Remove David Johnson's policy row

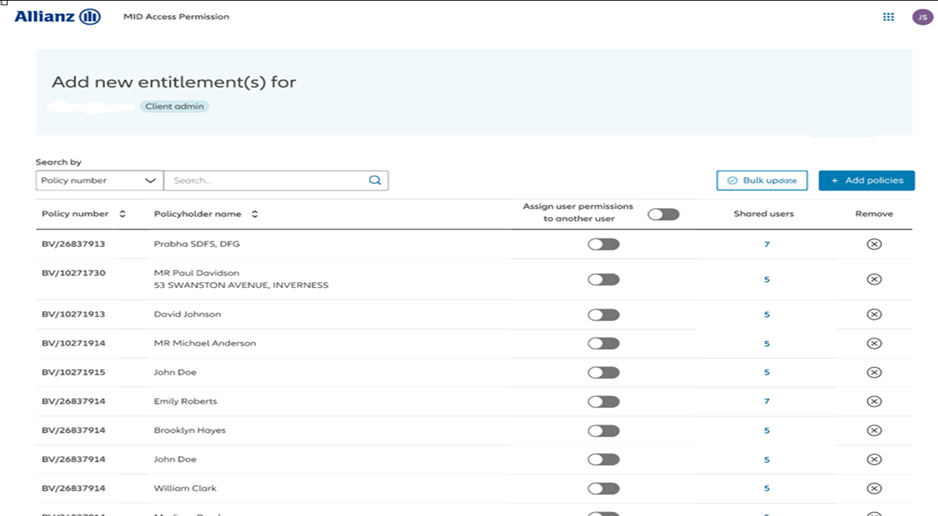(874, 315)
